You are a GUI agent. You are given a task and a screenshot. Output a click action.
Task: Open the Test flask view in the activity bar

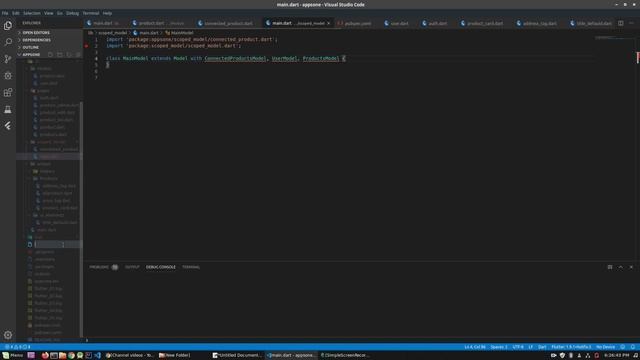(x=8, y=109)
